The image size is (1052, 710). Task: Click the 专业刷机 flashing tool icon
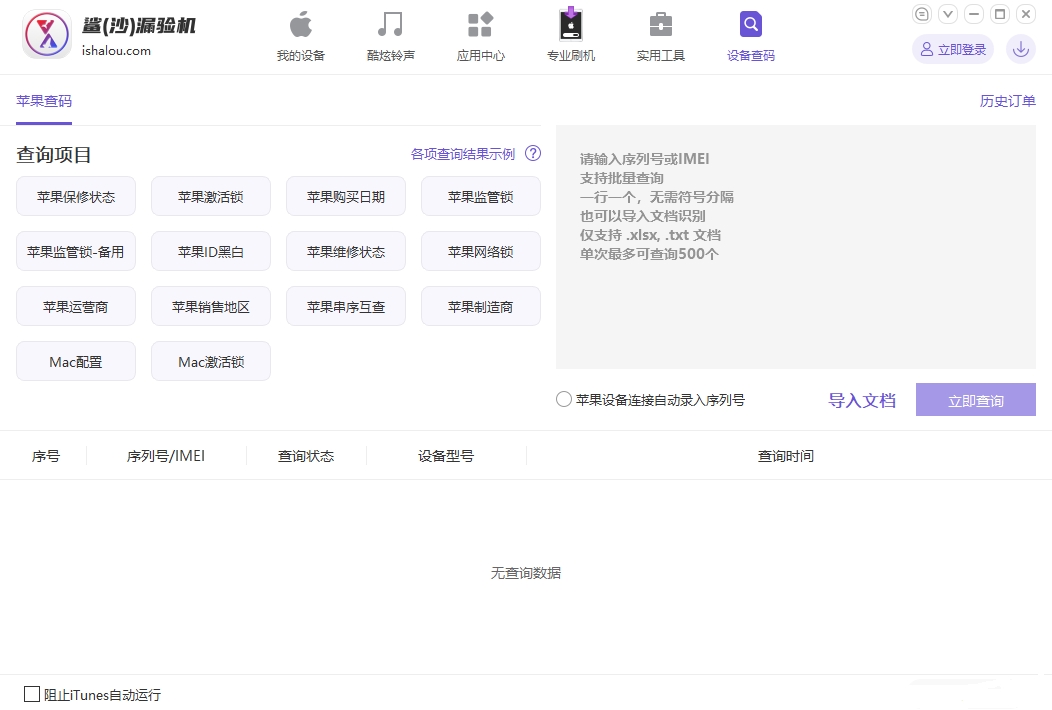[x=570, y=26]
